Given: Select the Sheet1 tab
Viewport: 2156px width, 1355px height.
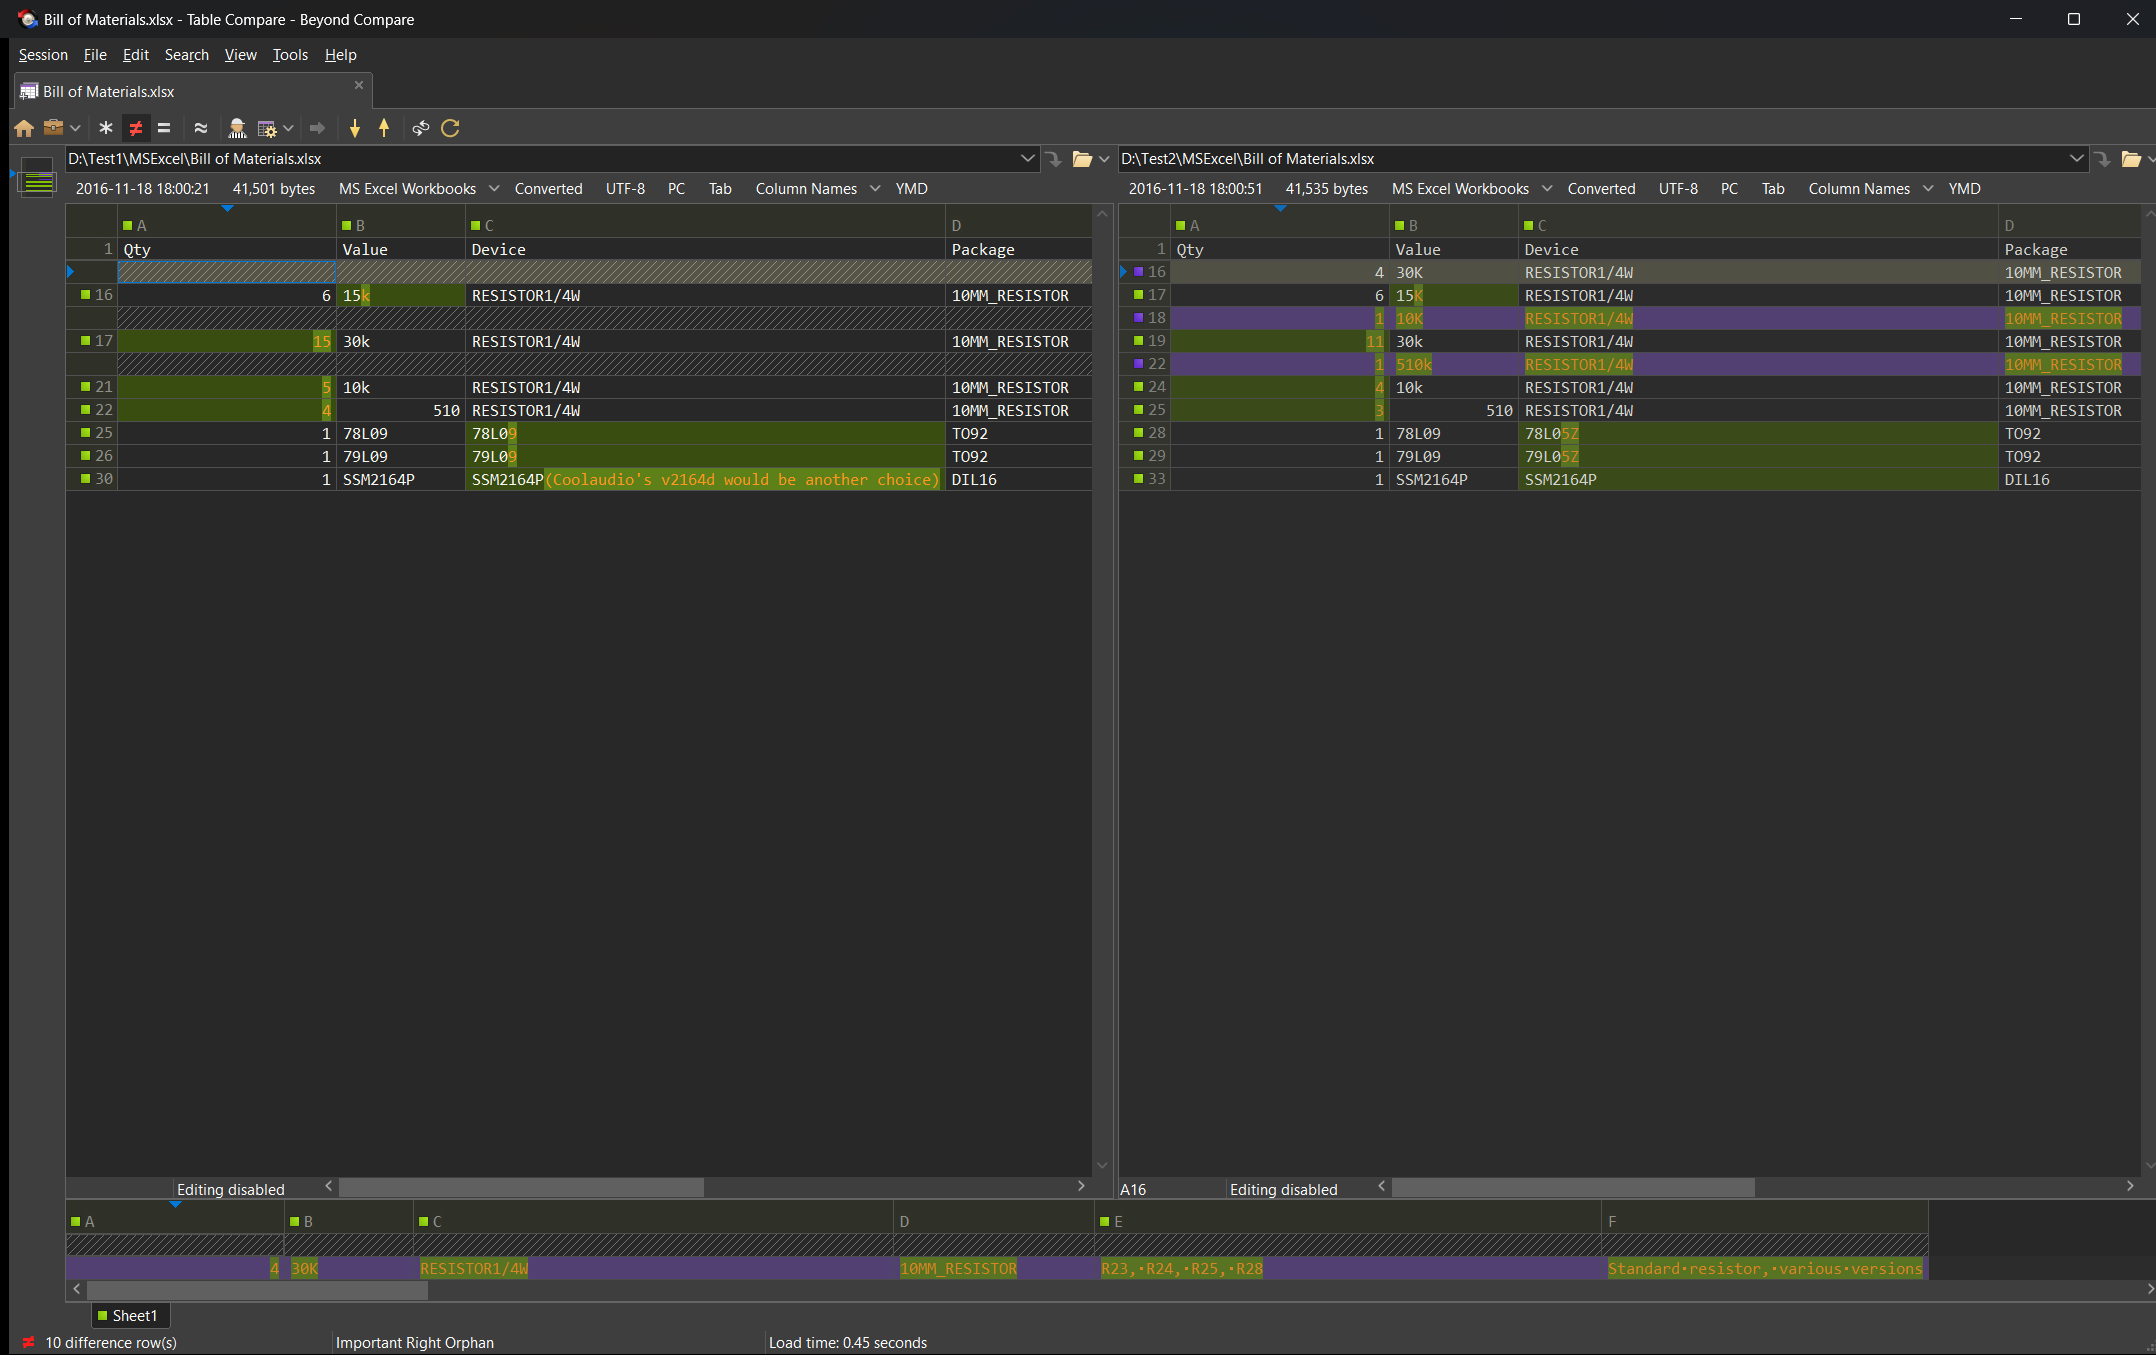Looking at the screenshot, I should tap(131, 1316).
